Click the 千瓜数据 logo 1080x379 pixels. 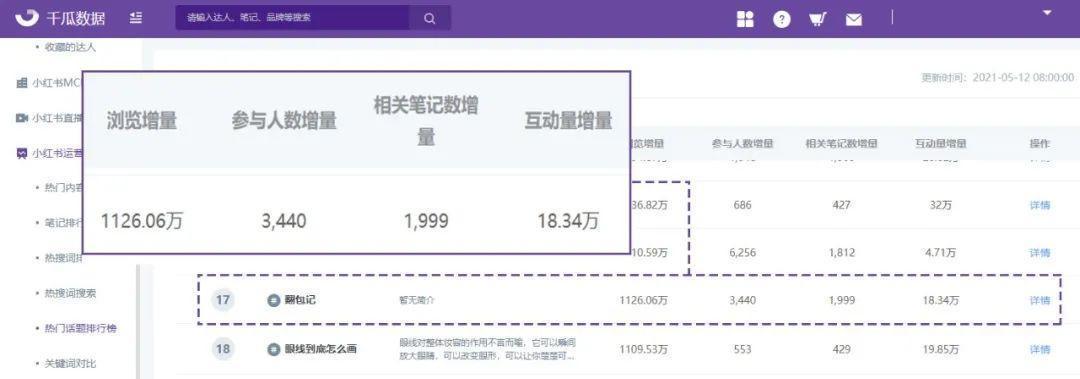[x=60, y=18]
